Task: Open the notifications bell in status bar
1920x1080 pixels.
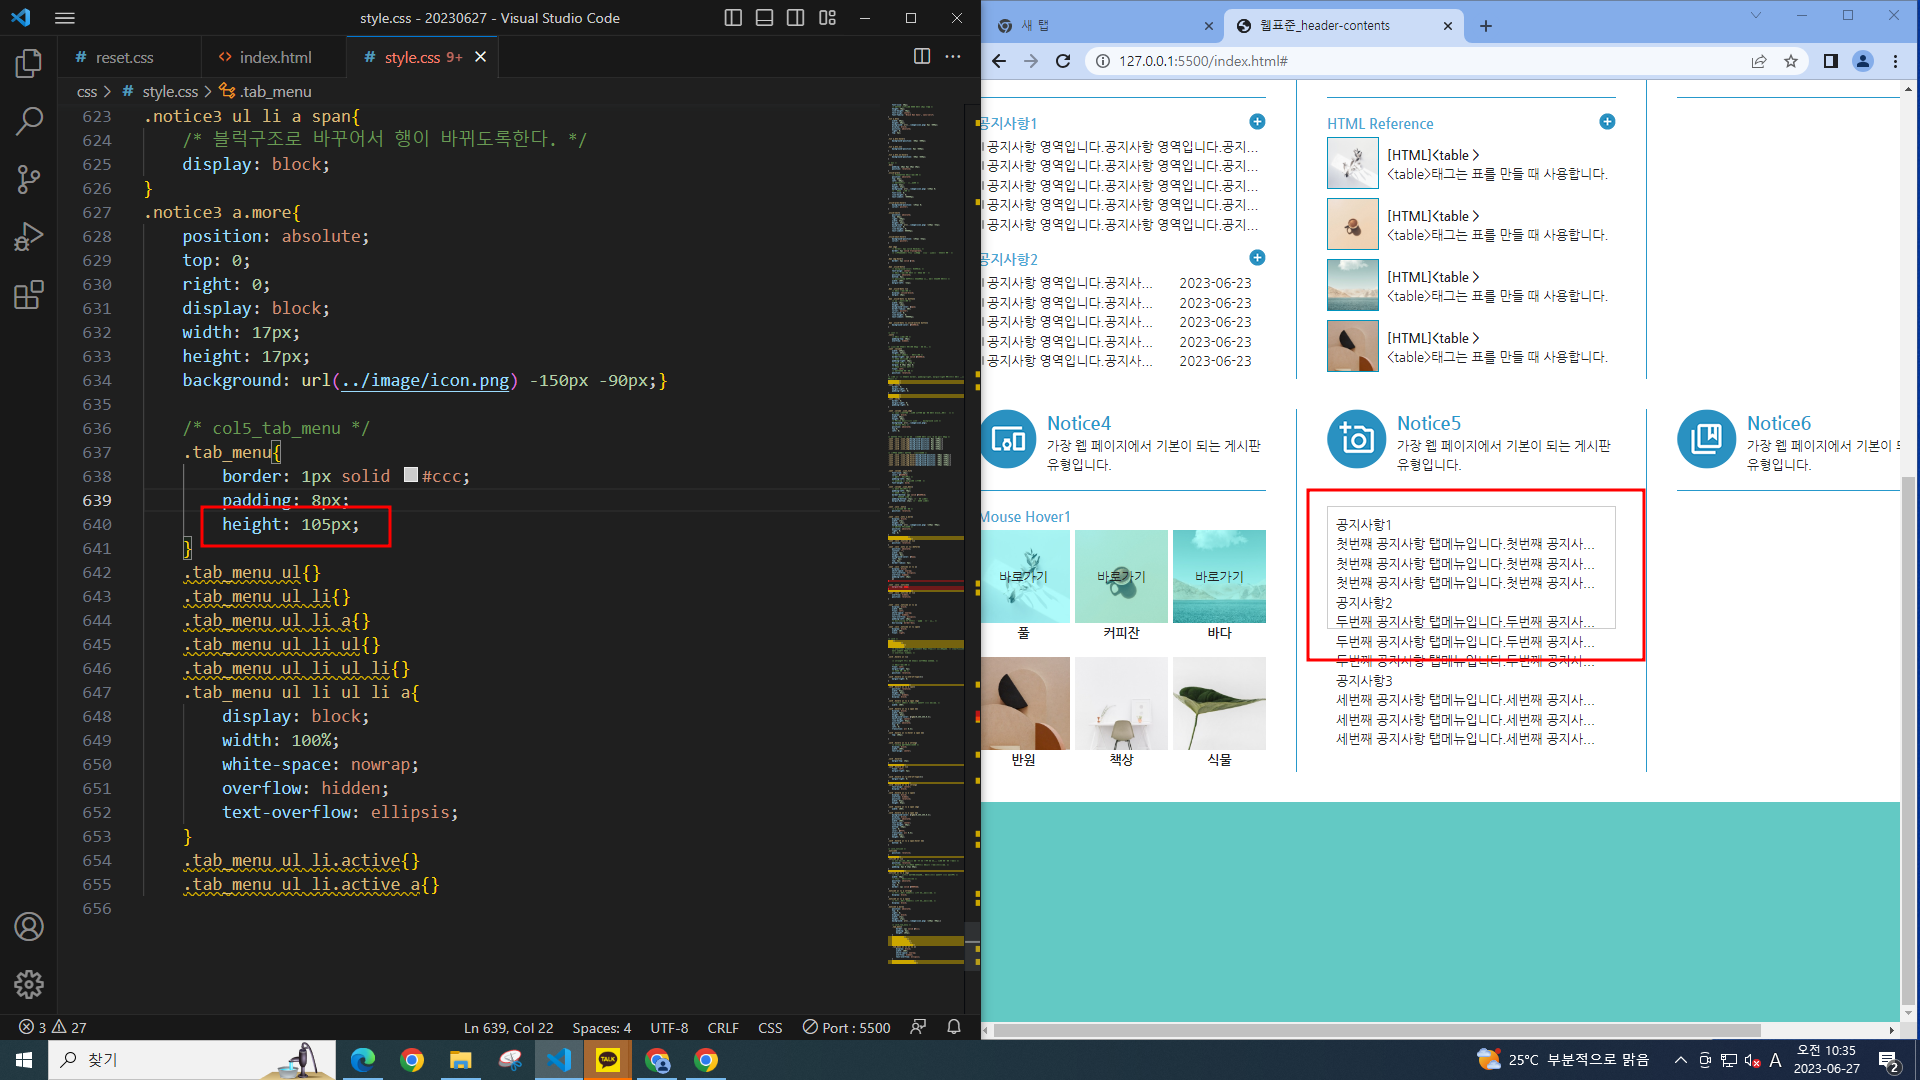Action: pos(954,1027)
